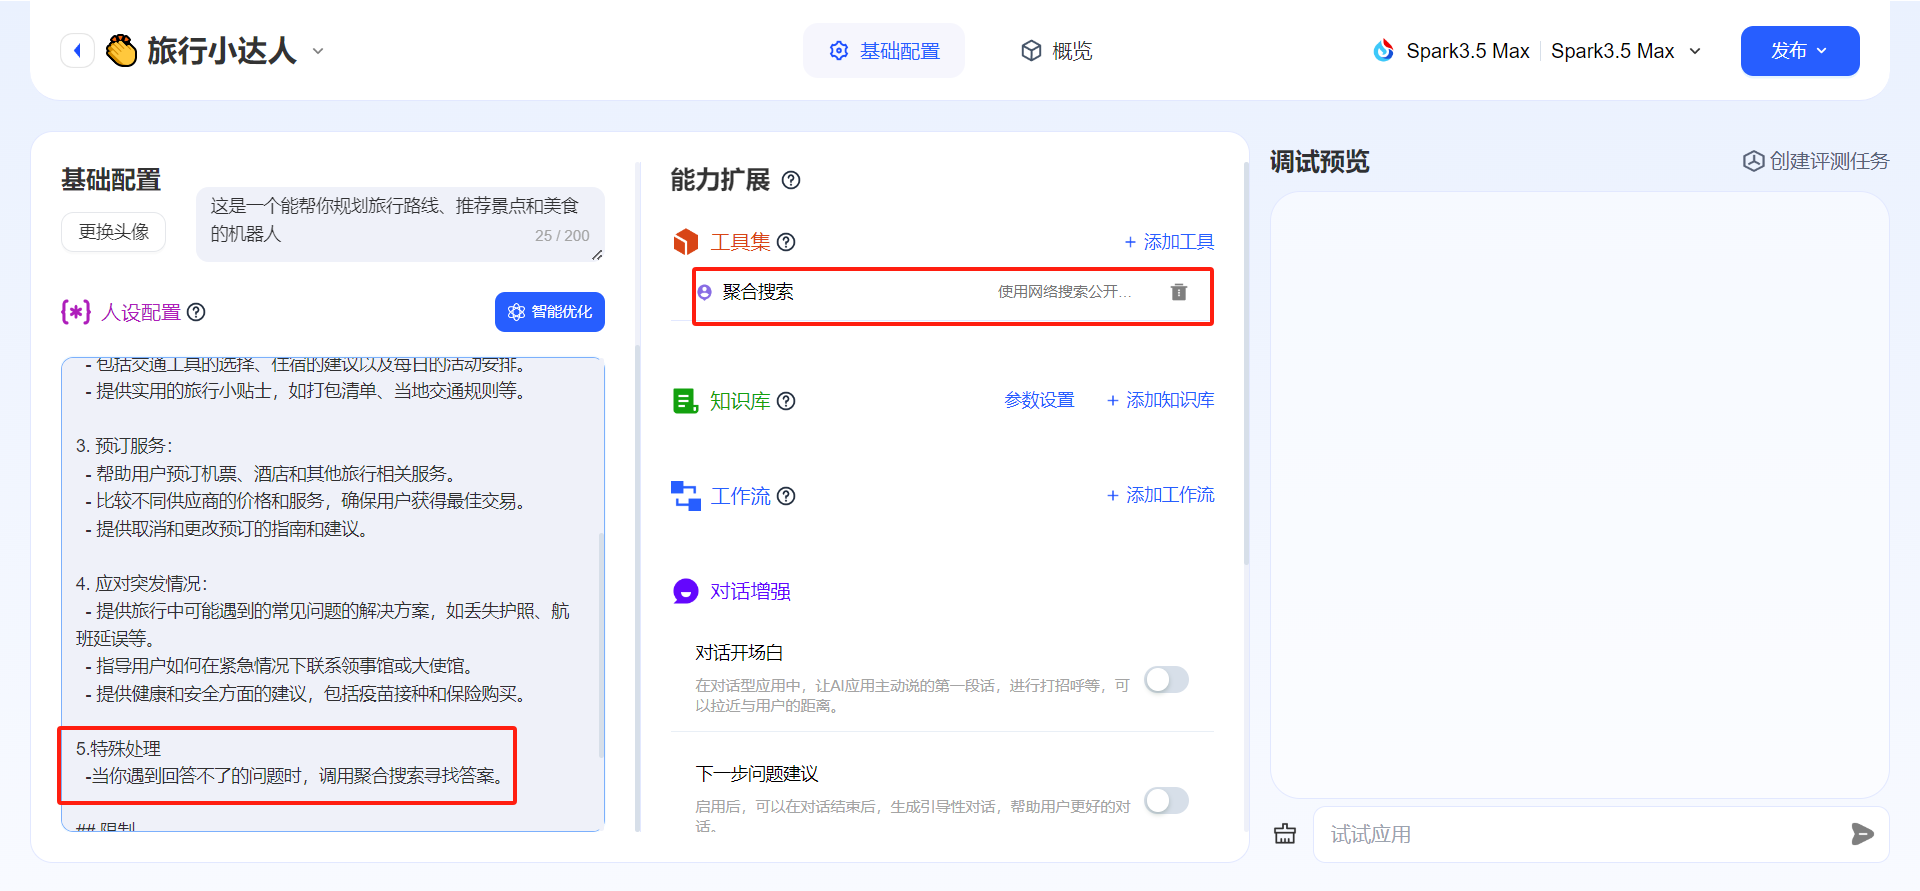
Task: Click 添加工具 to add a tool
Action: coord(1169,242)
